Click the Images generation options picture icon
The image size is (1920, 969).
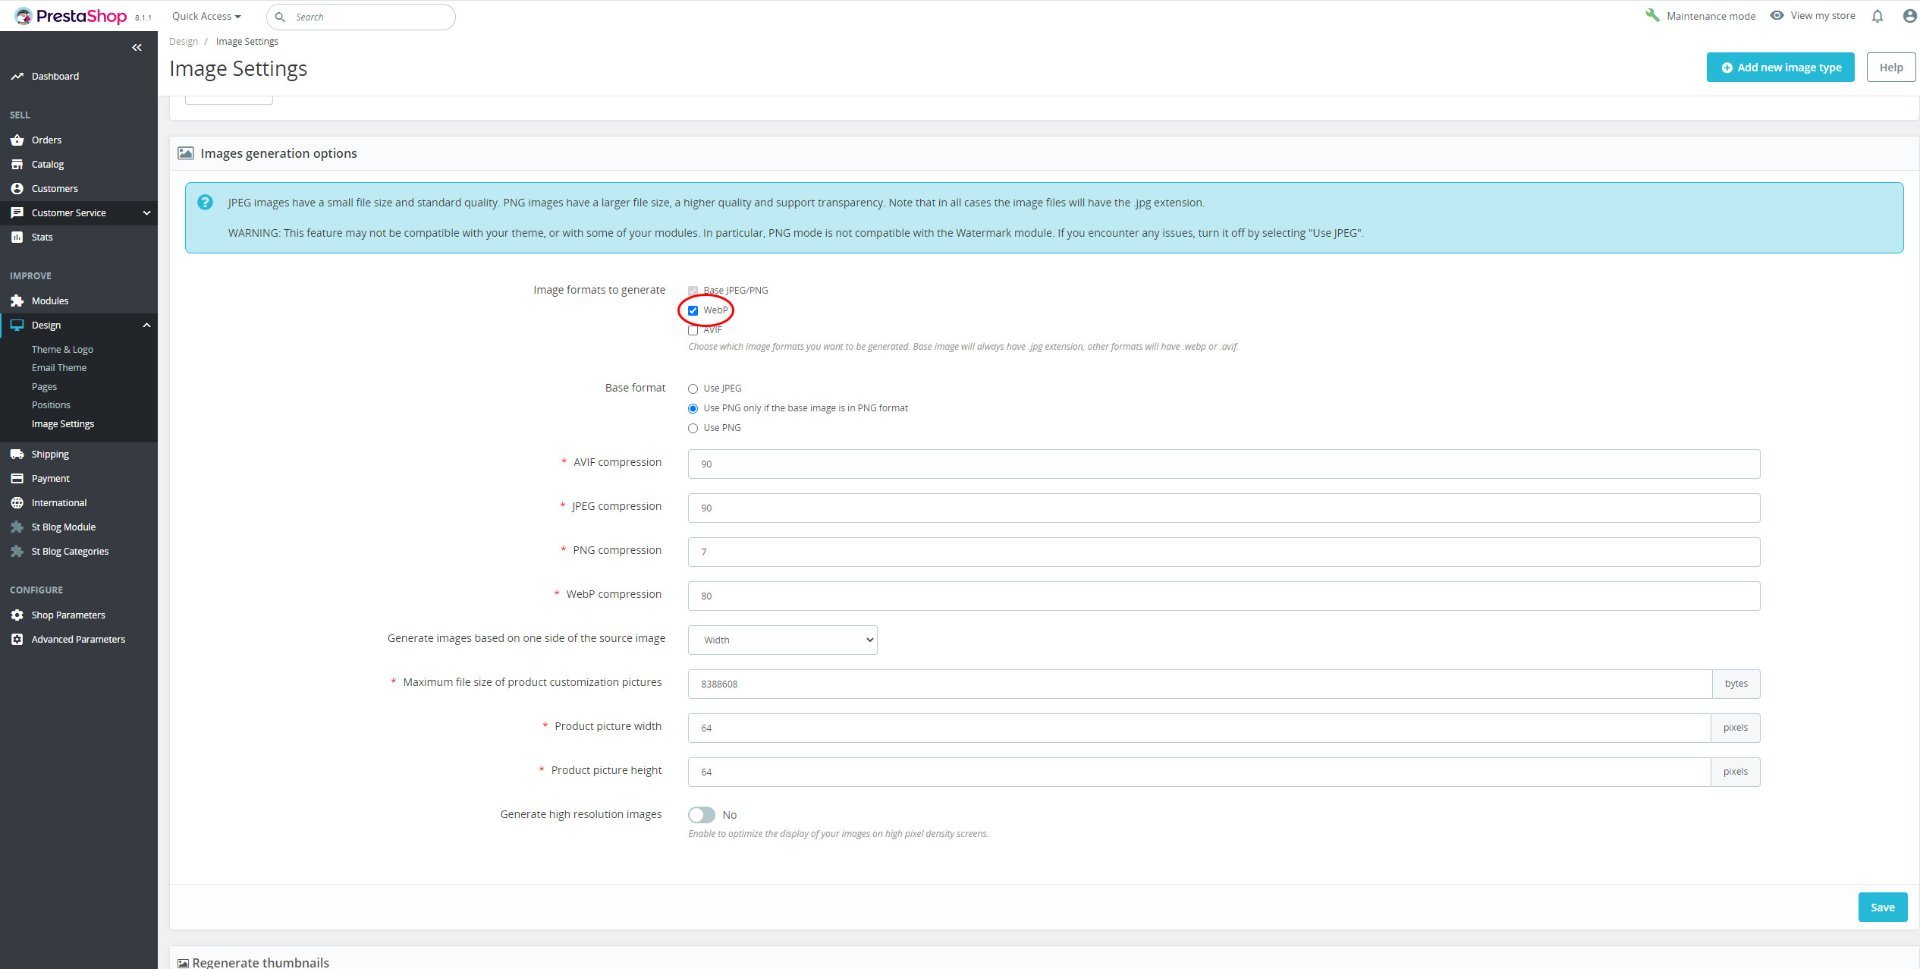(185, 153)
